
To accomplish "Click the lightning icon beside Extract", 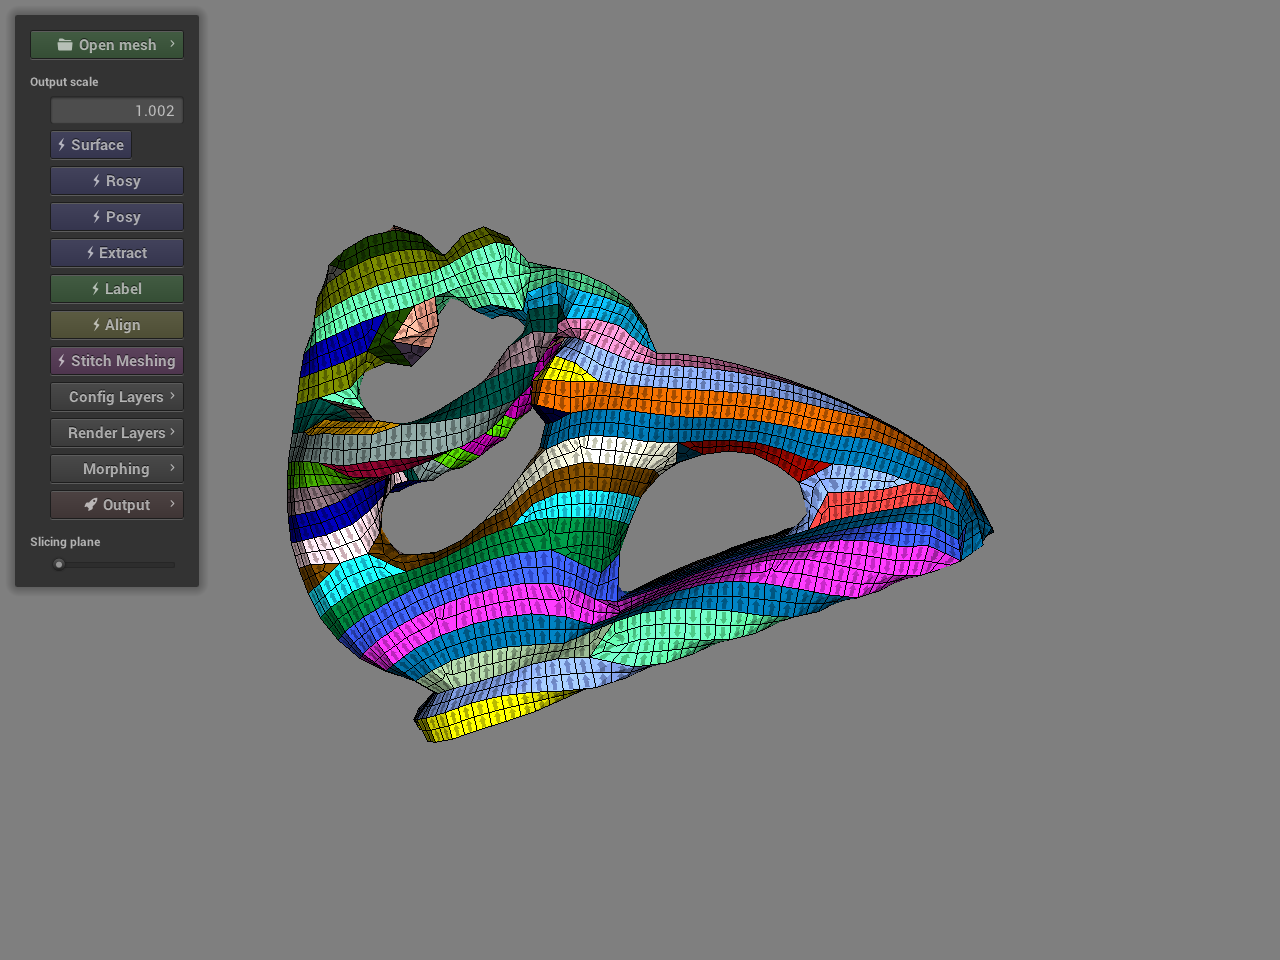I will 90,253.
